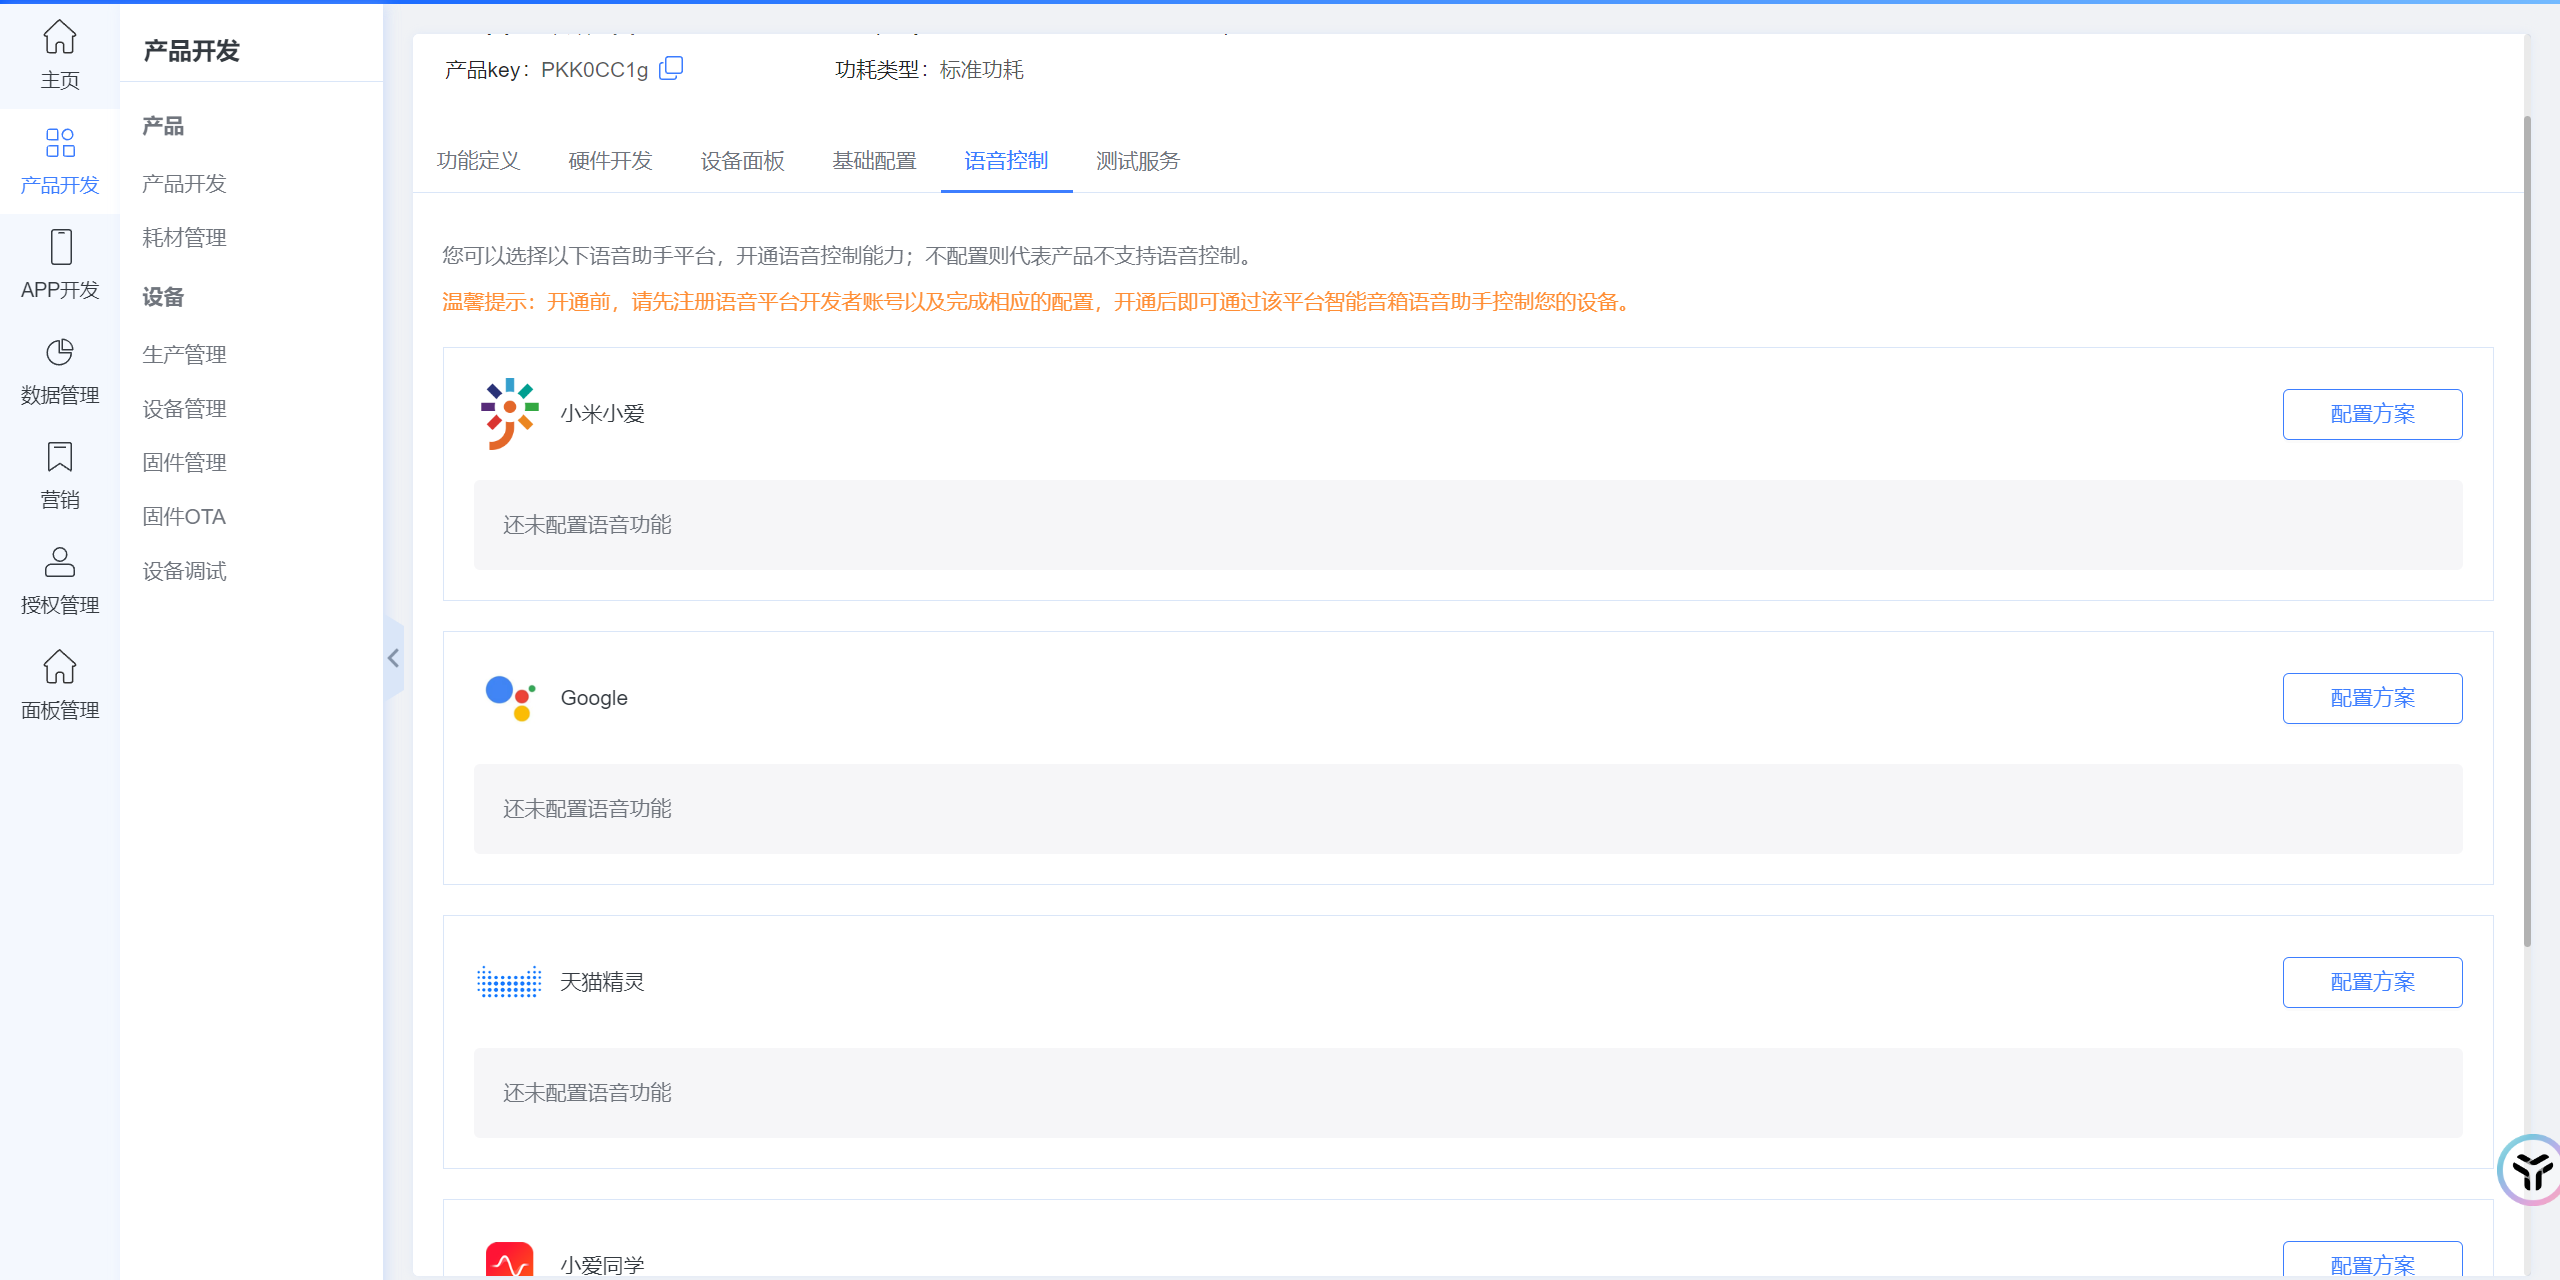Switch to the 功能定义 tab
This screenshot has width=2560, height=1280.
pyautogui.click(x=478, y=161)
